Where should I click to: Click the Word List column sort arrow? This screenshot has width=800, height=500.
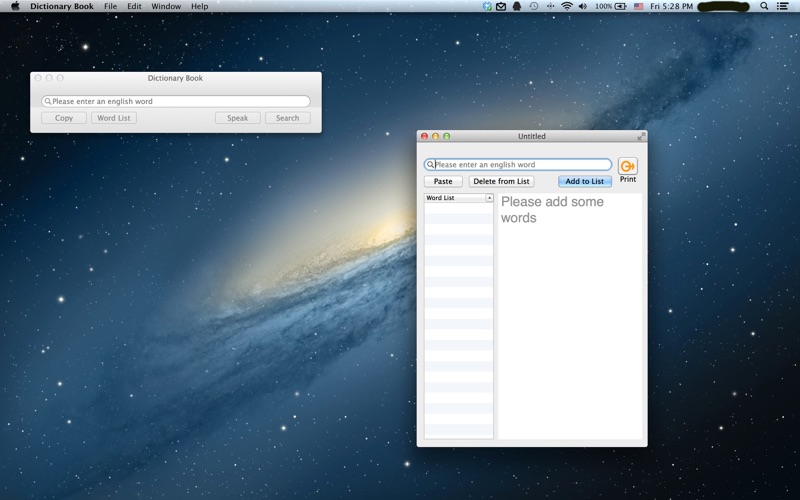tap(489, 198)
